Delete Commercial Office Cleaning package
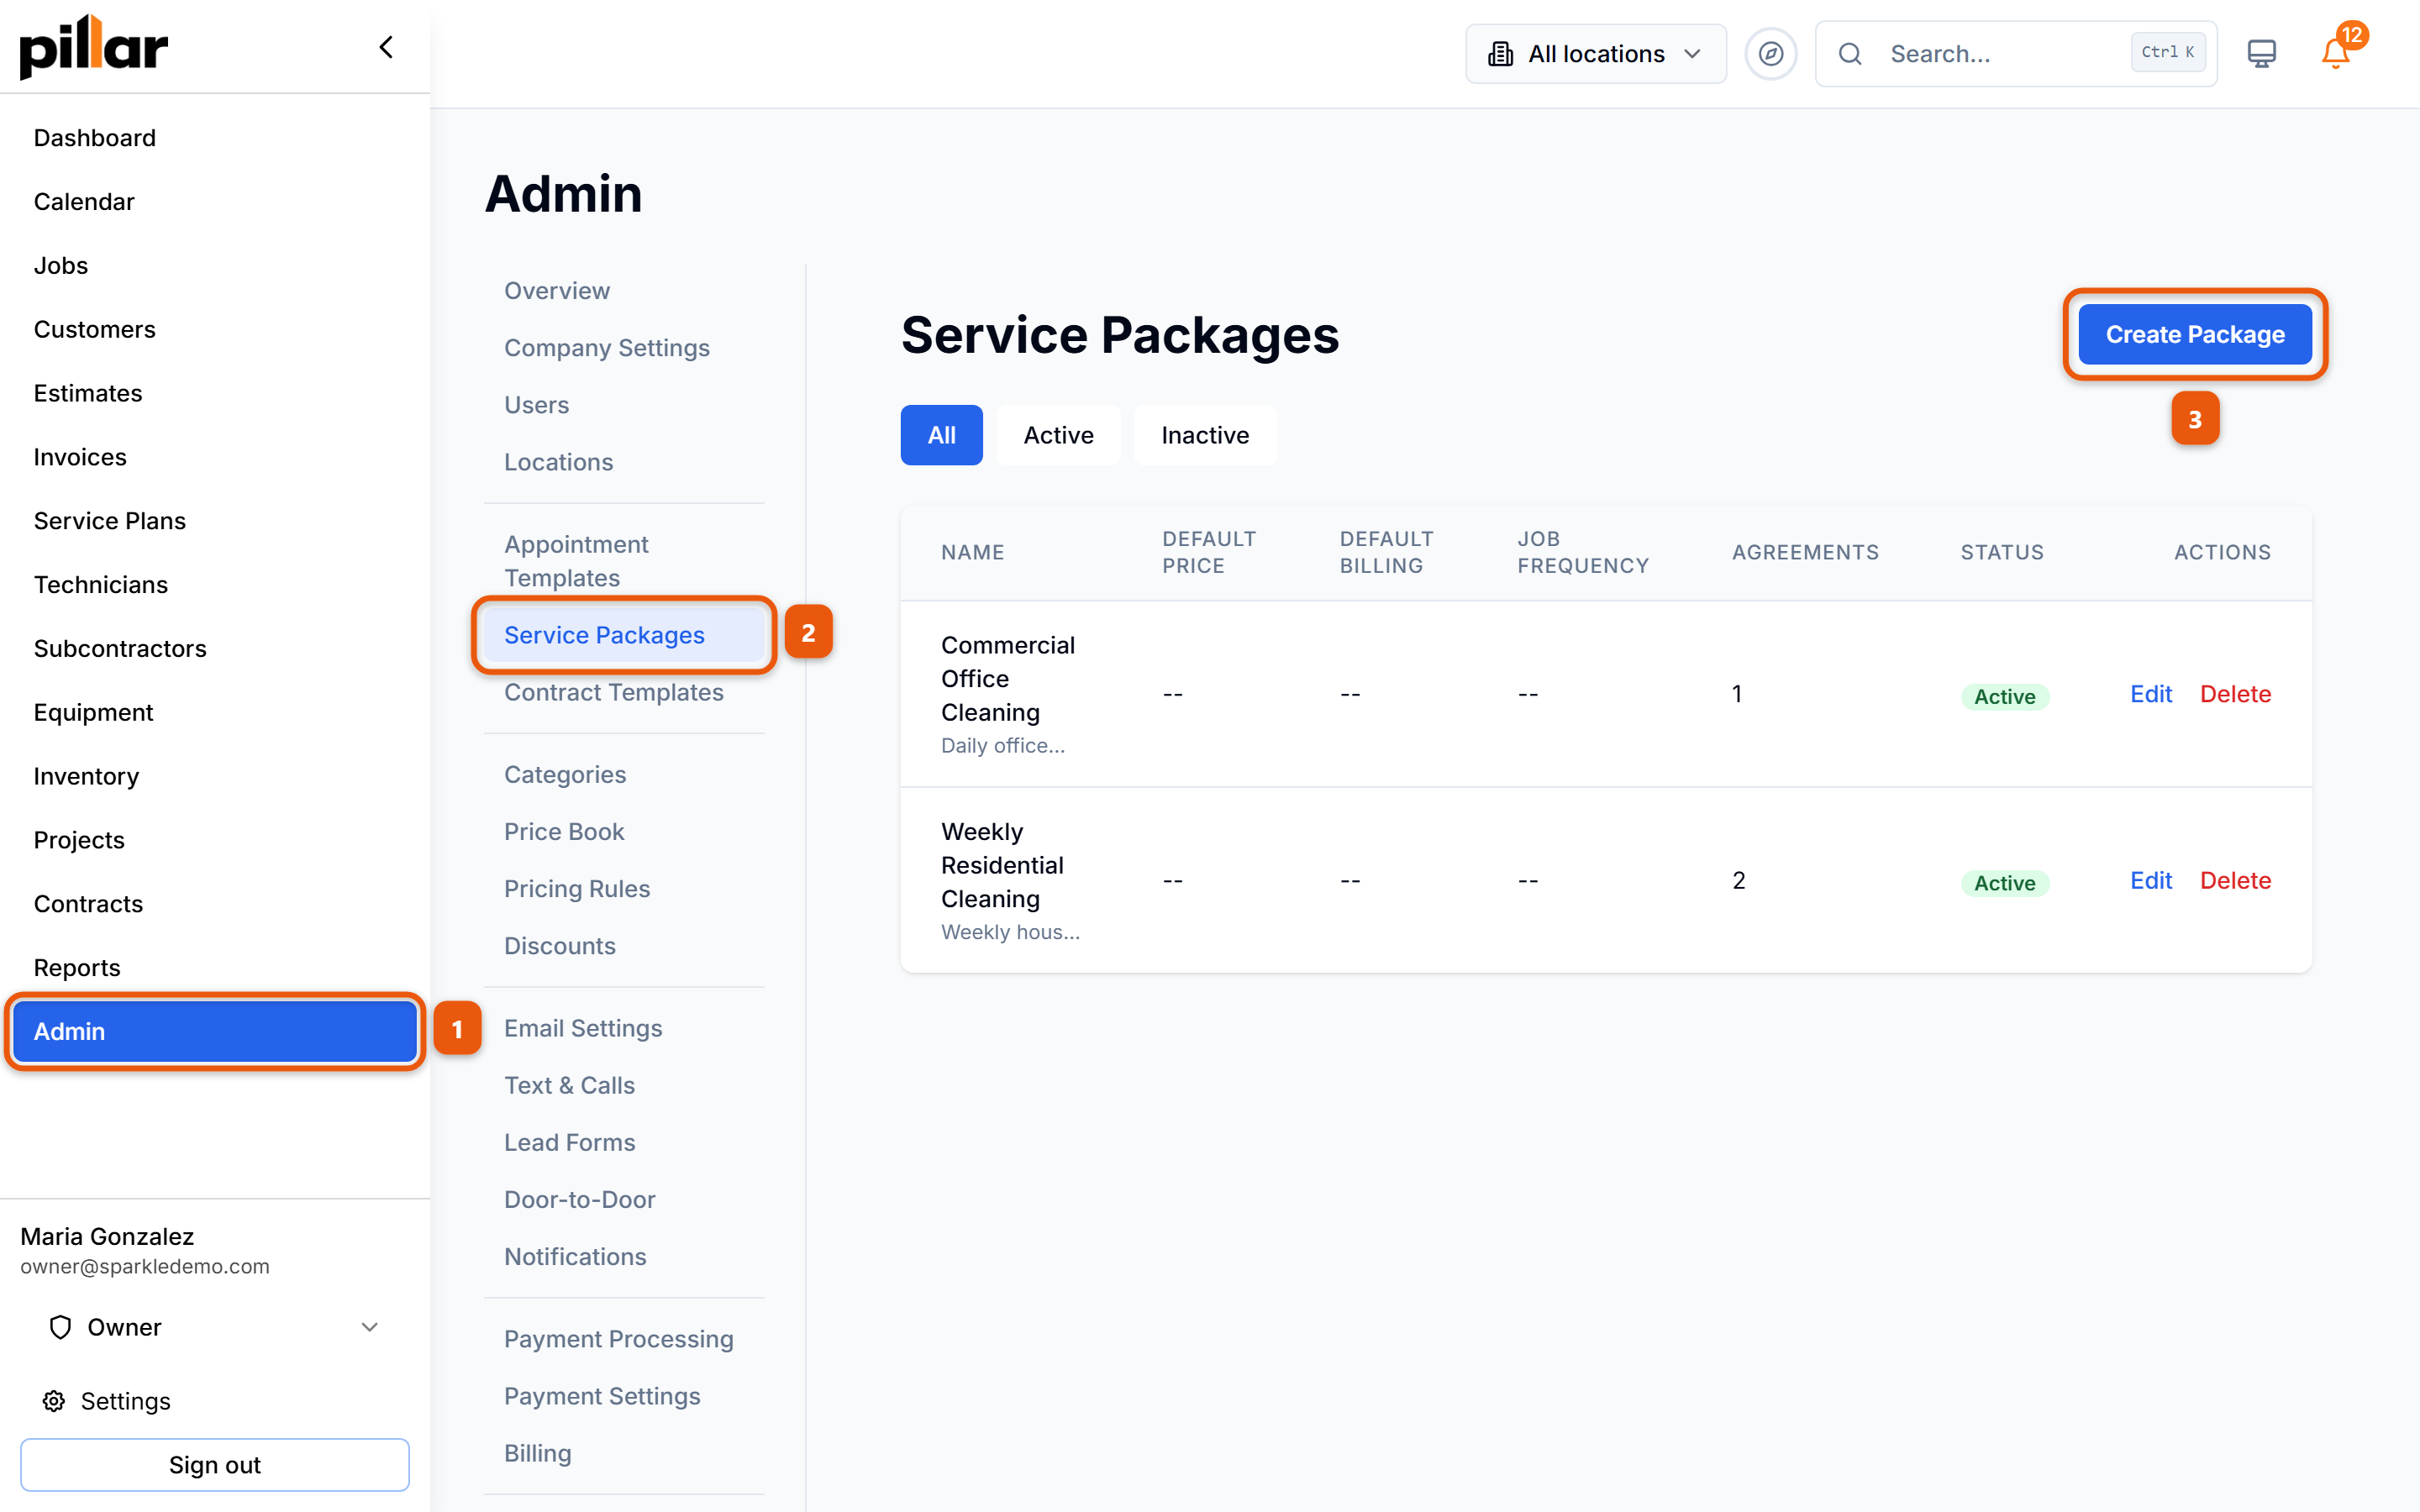 point(2235,694)
